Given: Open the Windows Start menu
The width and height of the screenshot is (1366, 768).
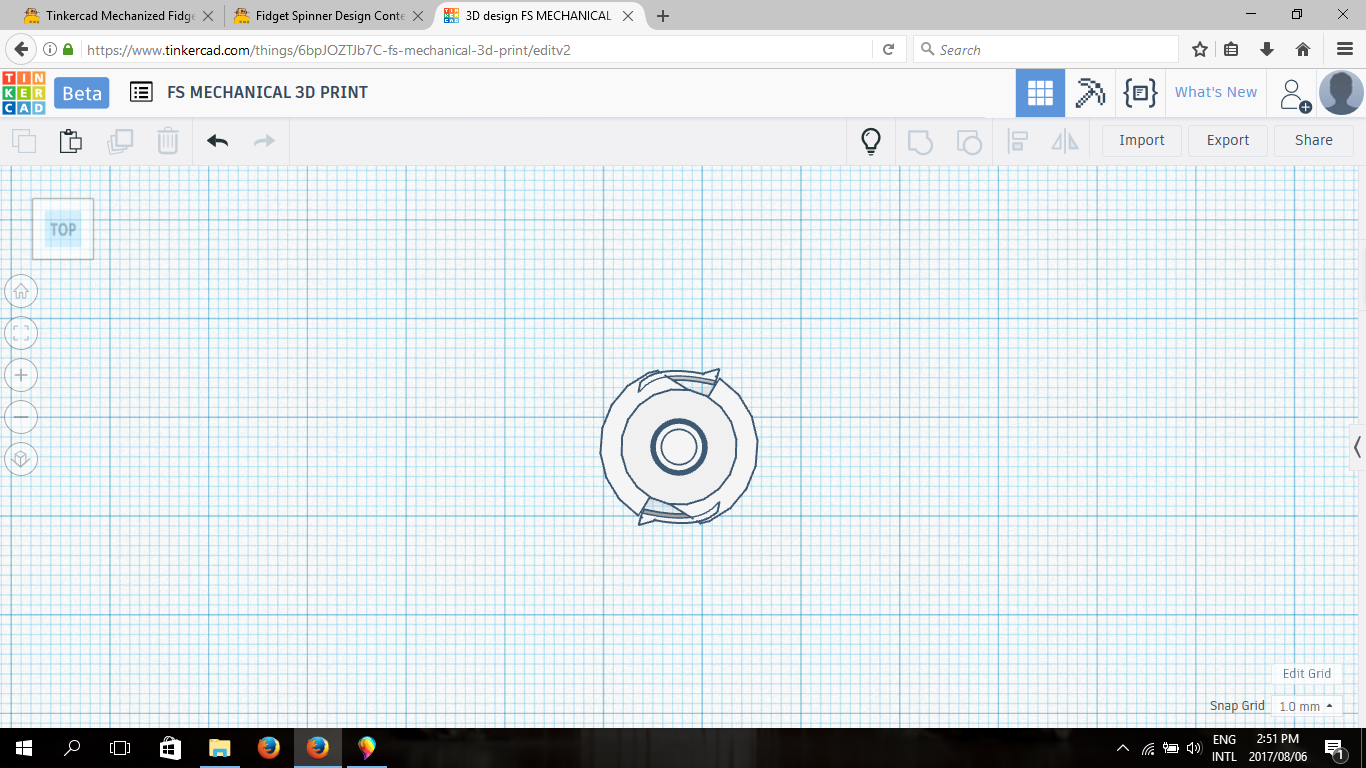Looking at the screenshot, I should (24, 747).
